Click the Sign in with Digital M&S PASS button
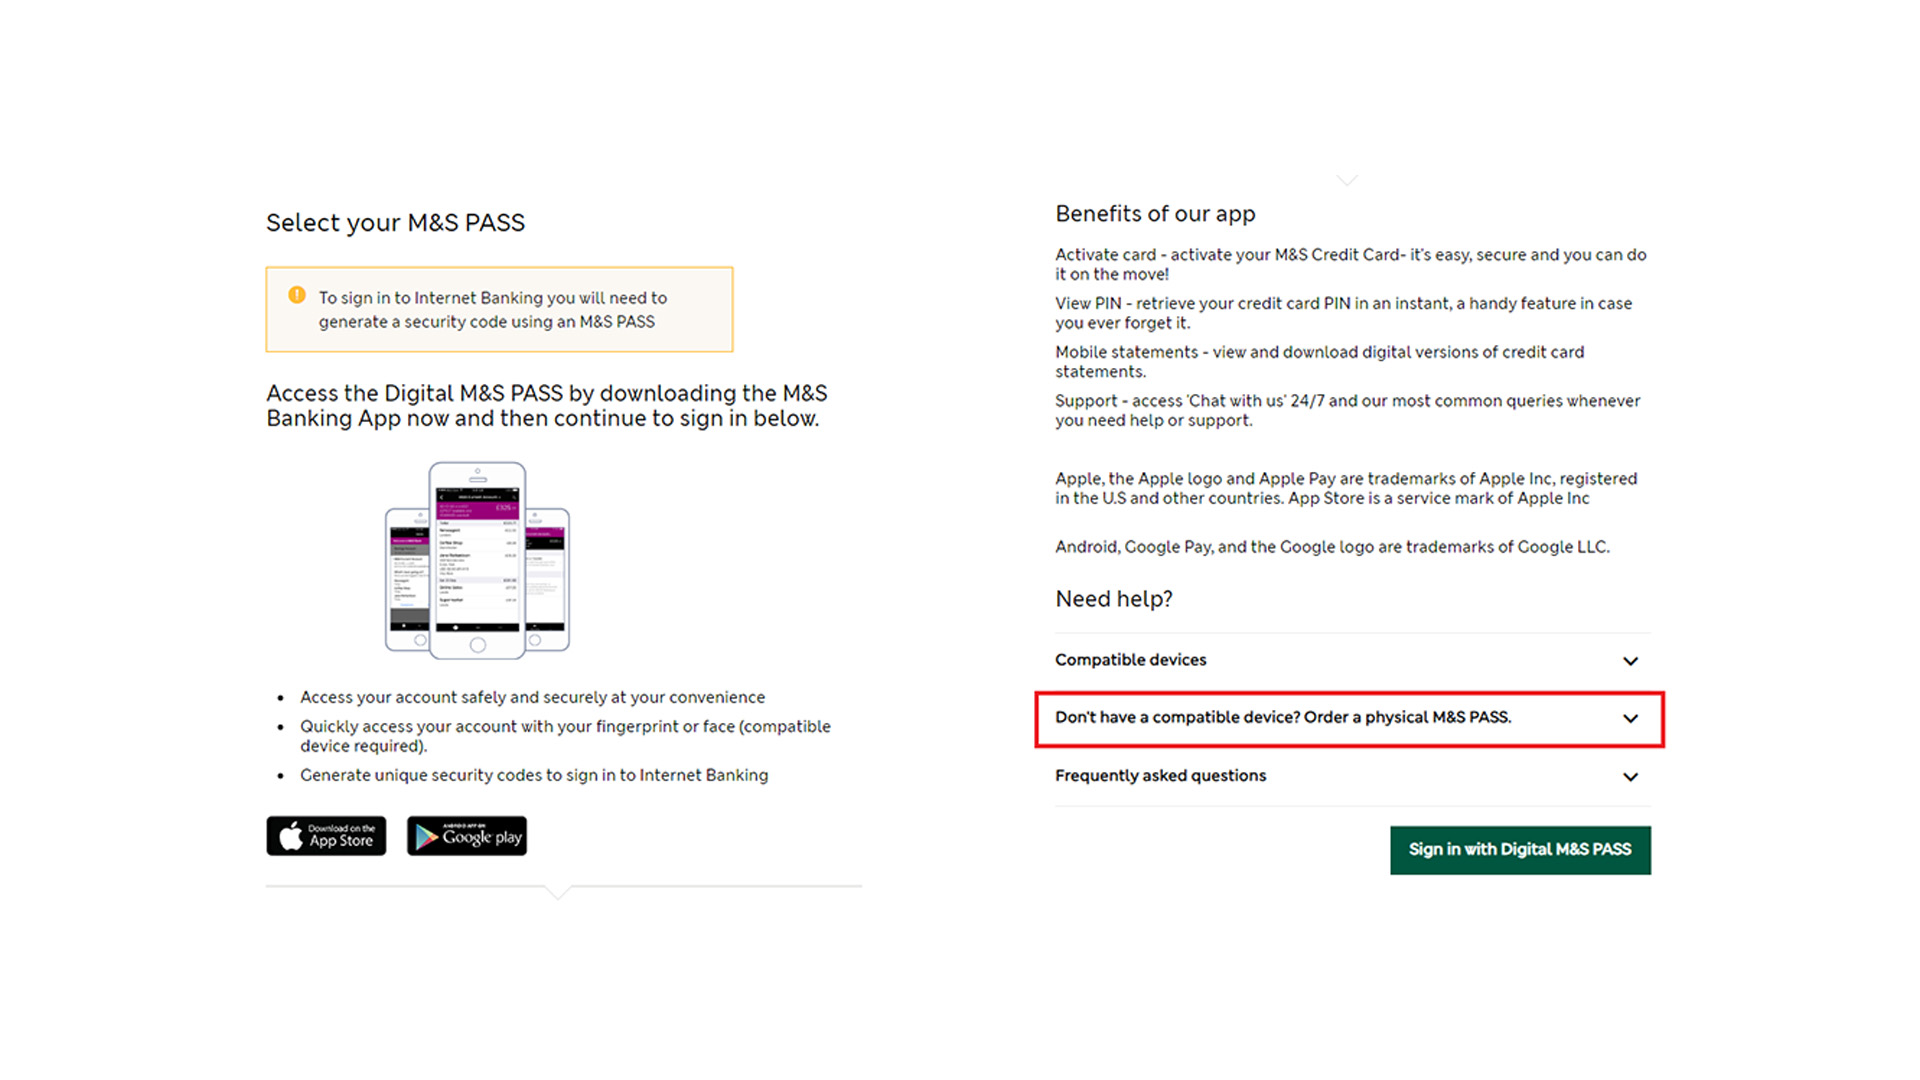 (1519, 849)
